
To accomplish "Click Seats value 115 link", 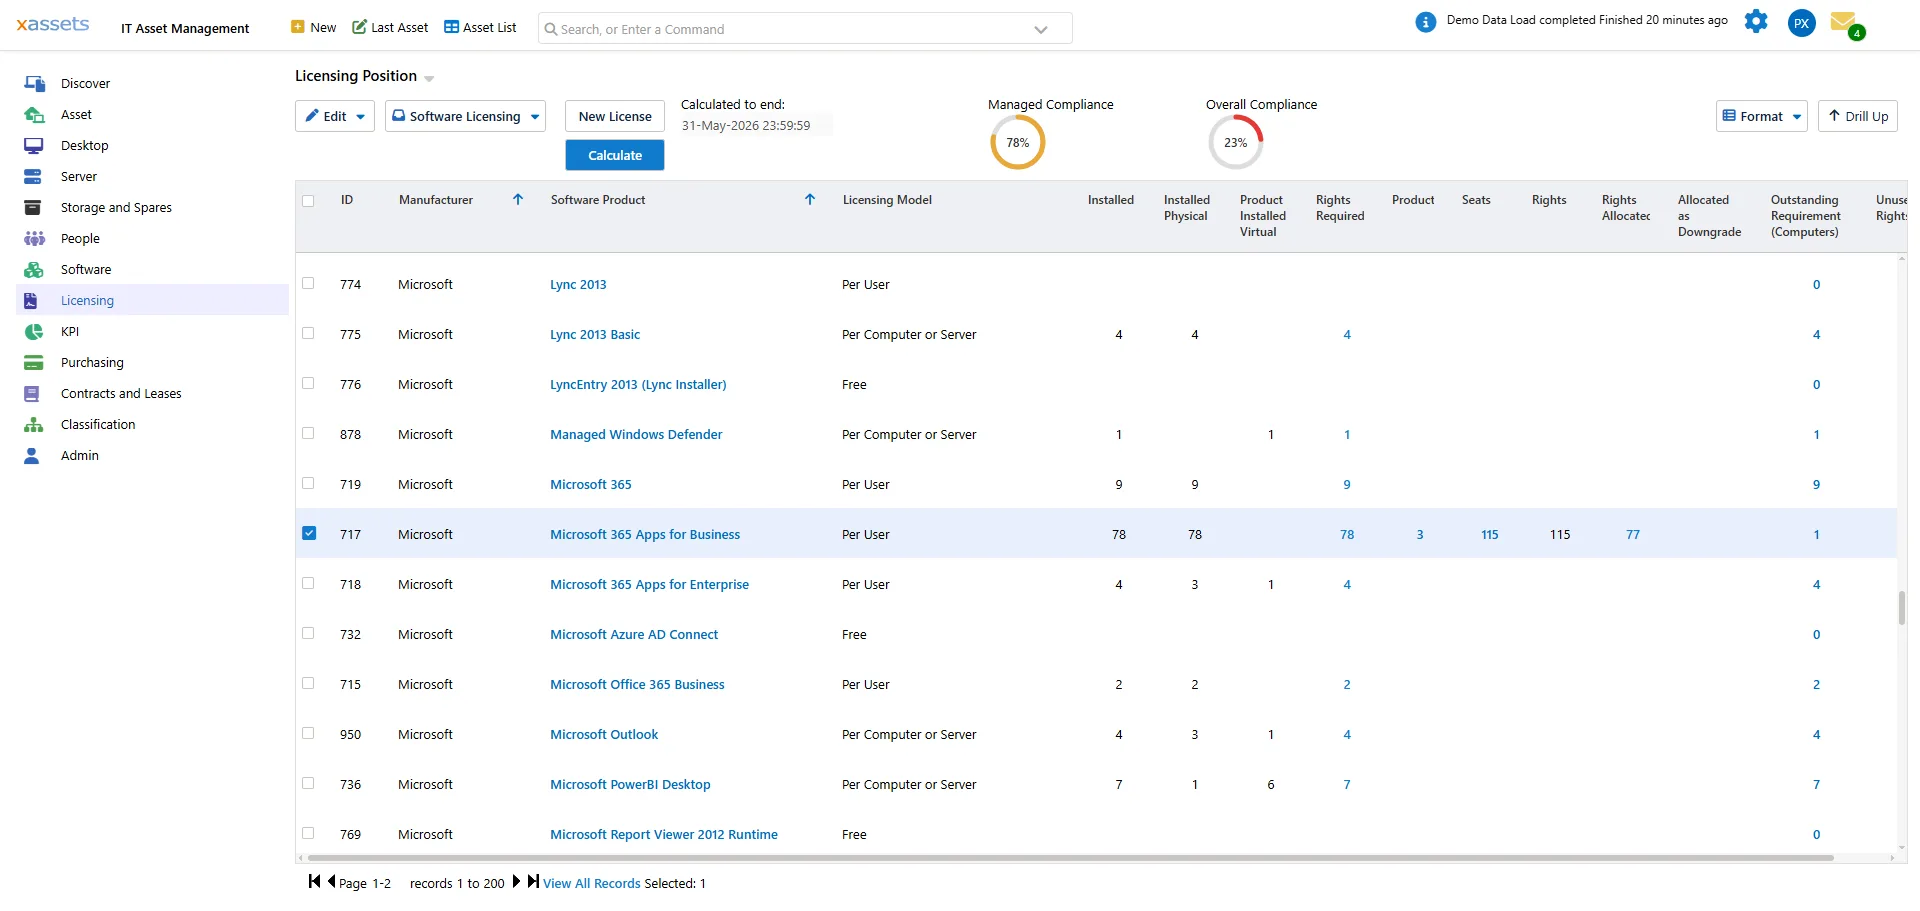I will [1490, 534].
